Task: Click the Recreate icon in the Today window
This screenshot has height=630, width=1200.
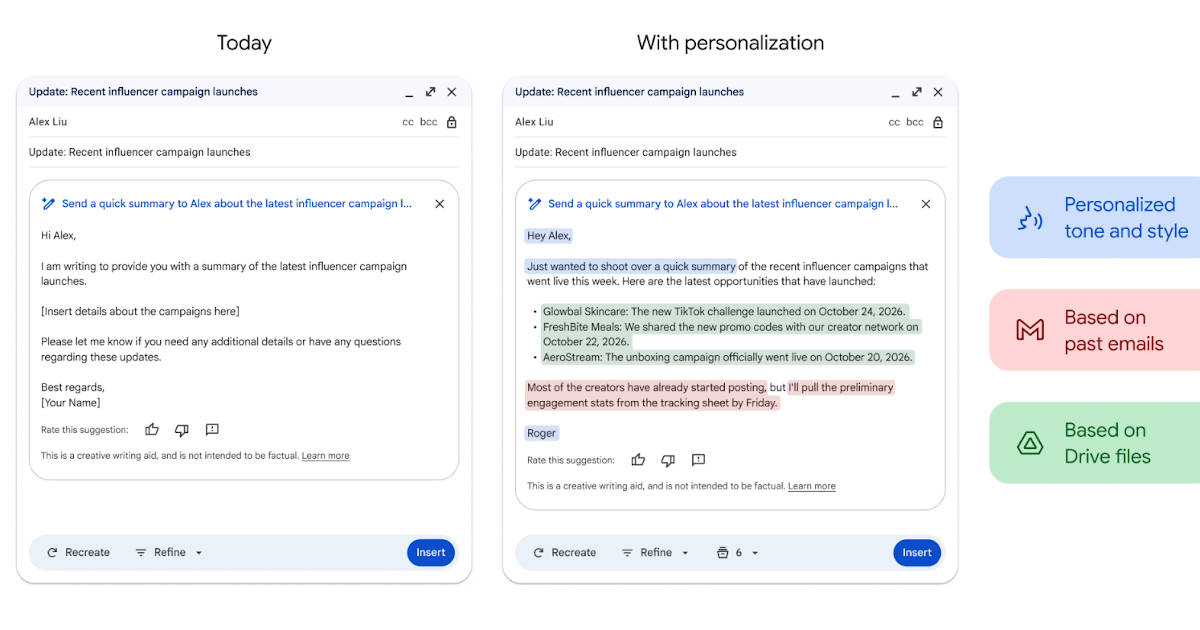Action: click(x=52, y=553)
